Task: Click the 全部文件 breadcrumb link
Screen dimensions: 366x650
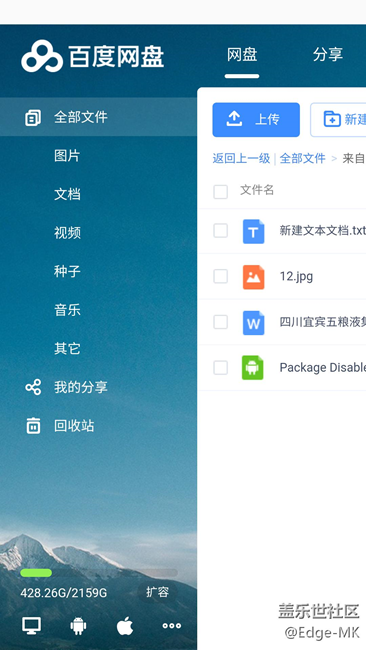Action: pos(303,158)
